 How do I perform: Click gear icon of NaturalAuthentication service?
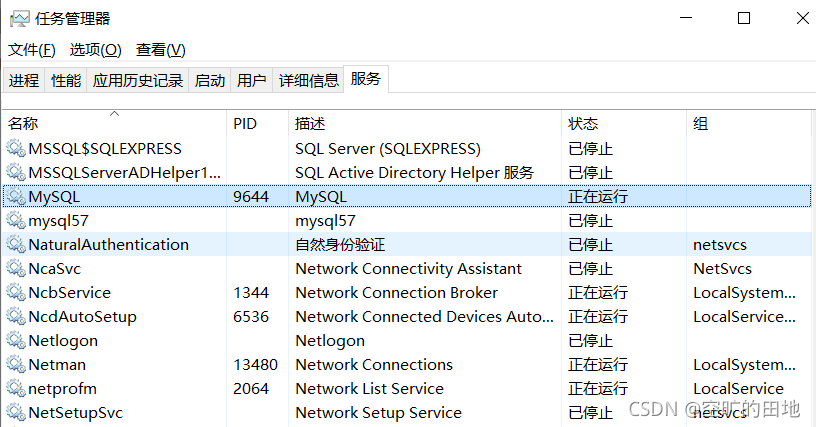coord(16,244)
